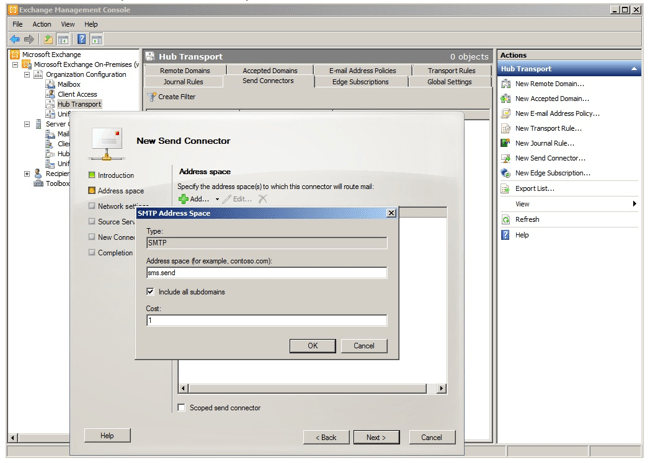
Task: Enable the Scoped send connector checkbox
Action: [x=181, y=407]
